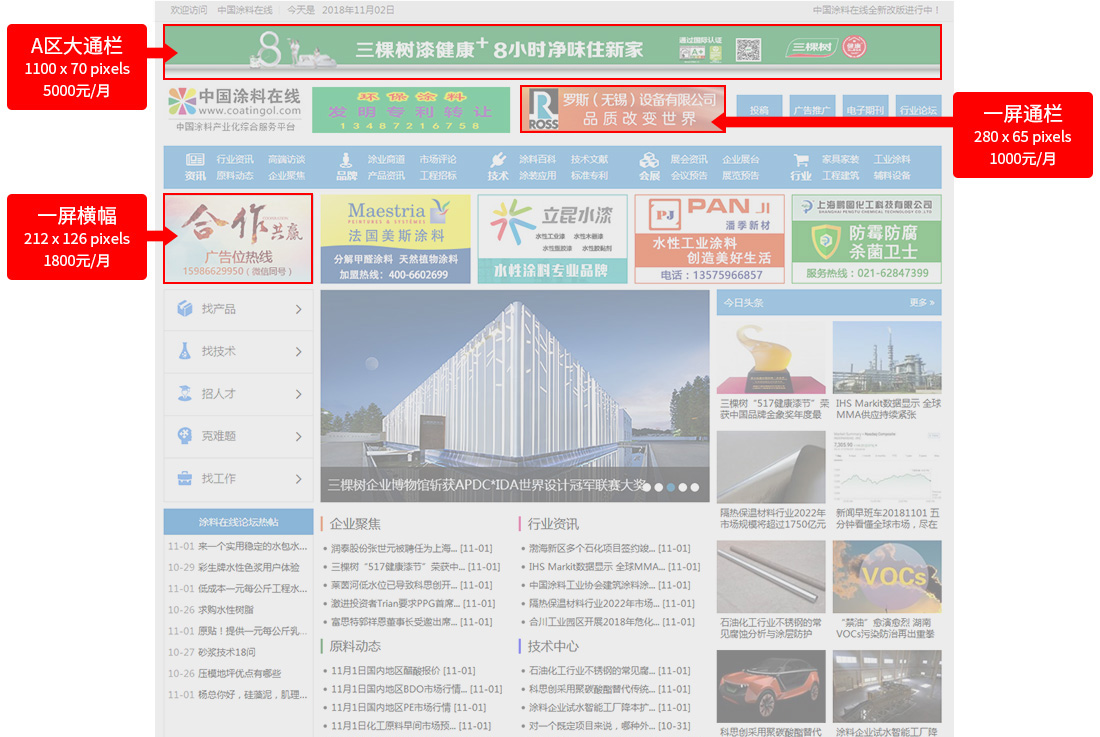Screen dimensions: 1100x737
Task: Select the highlighted blue carousel dot
Action: pos(671,487)
